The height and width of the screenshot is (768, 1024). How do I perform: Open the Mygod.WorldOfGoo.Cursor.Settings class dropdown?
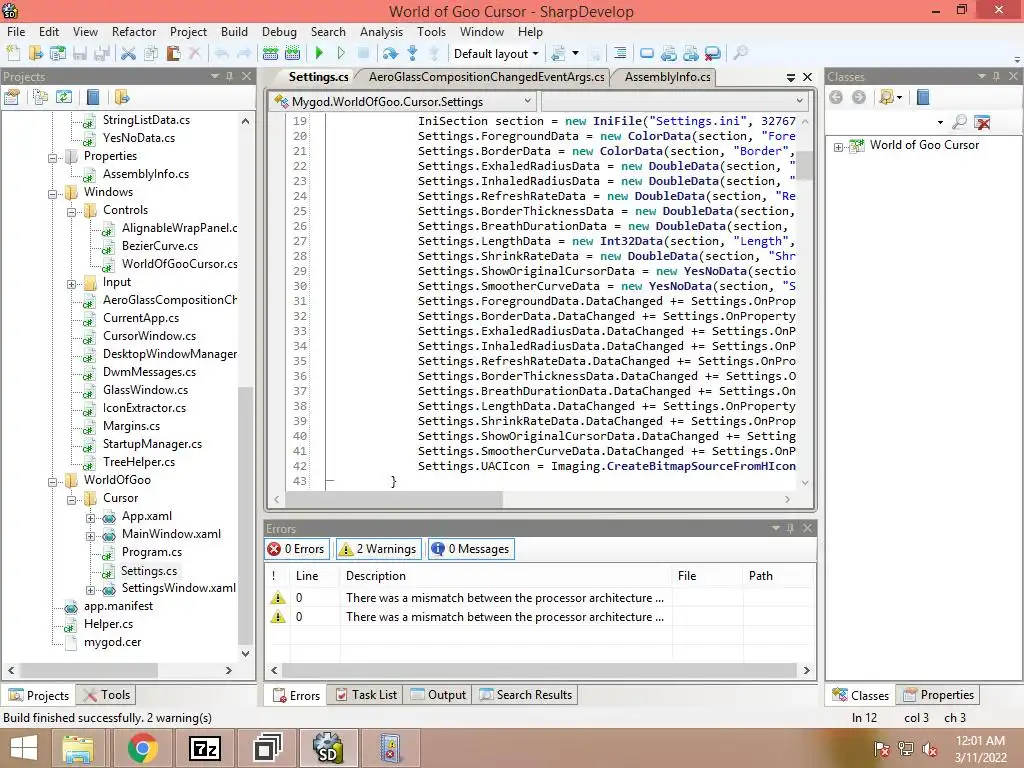click(404, 101)
